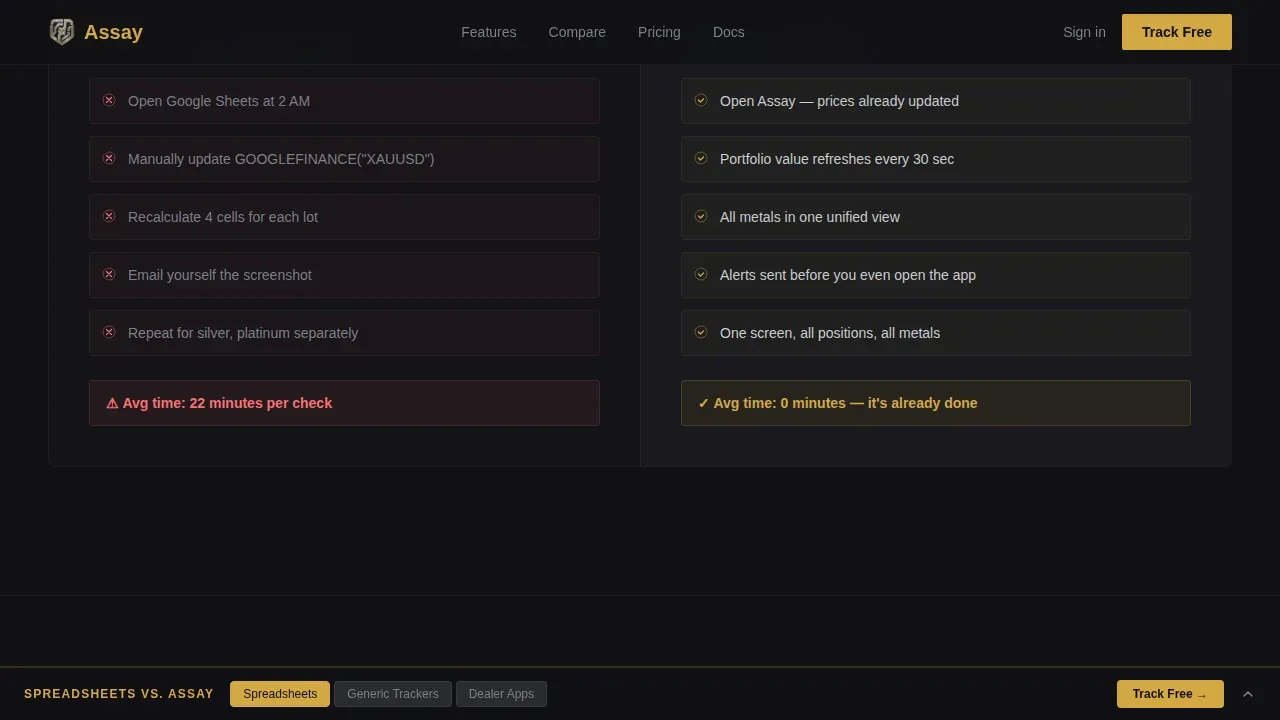
Task: Click X icon next to Email yourself the screenshot
Action: (109, 274)
